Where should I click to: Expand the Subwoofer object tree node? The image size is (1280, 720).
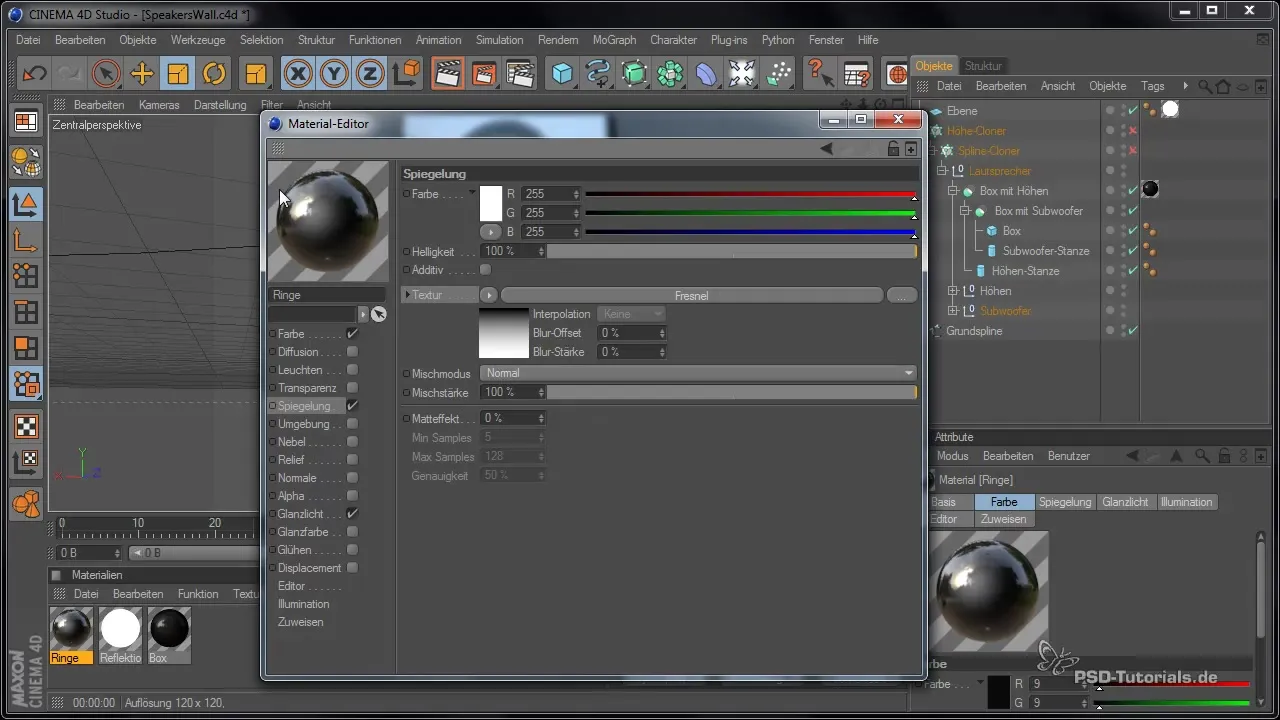[x=953, y=311]
